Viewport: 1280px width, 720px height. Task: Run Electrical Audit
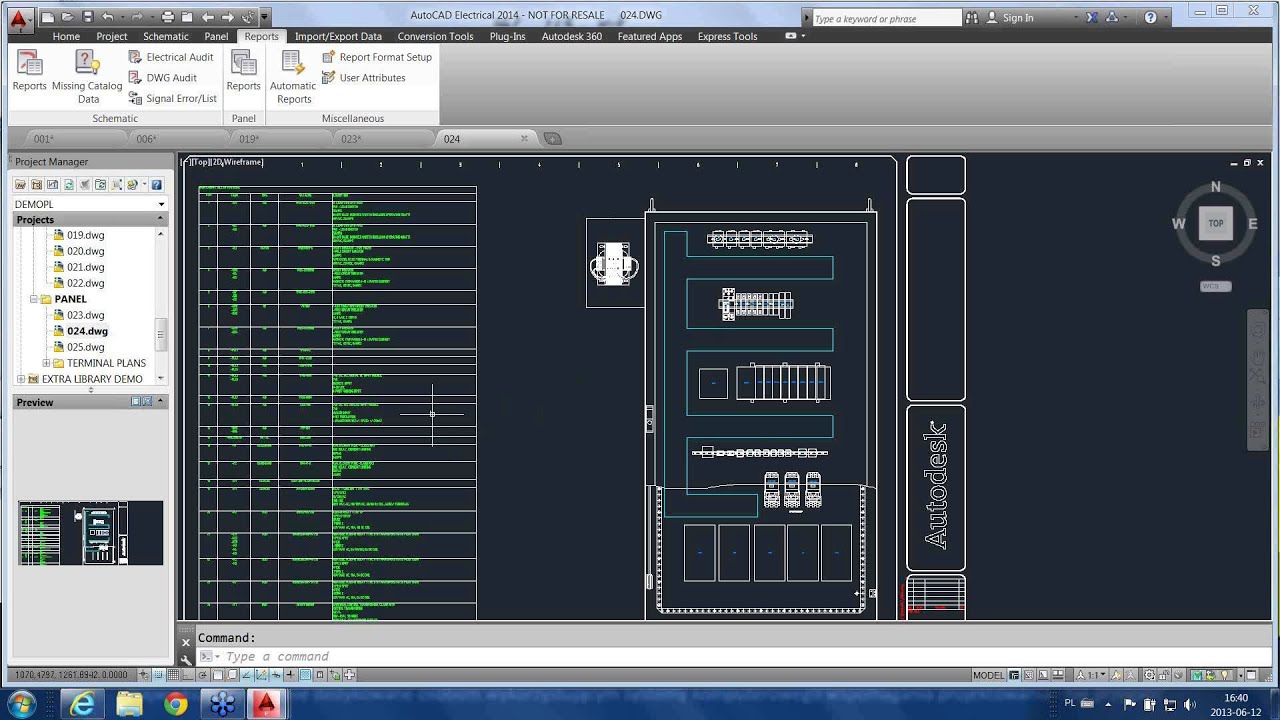170,57
